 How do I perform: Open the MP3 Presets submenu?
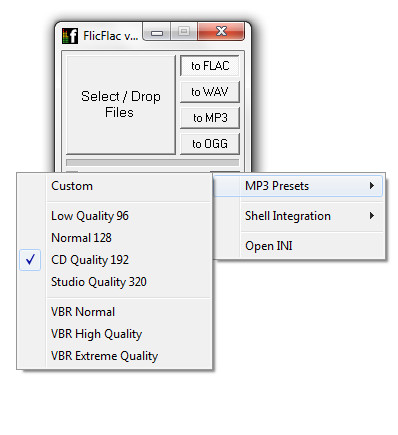coord(298,186)
